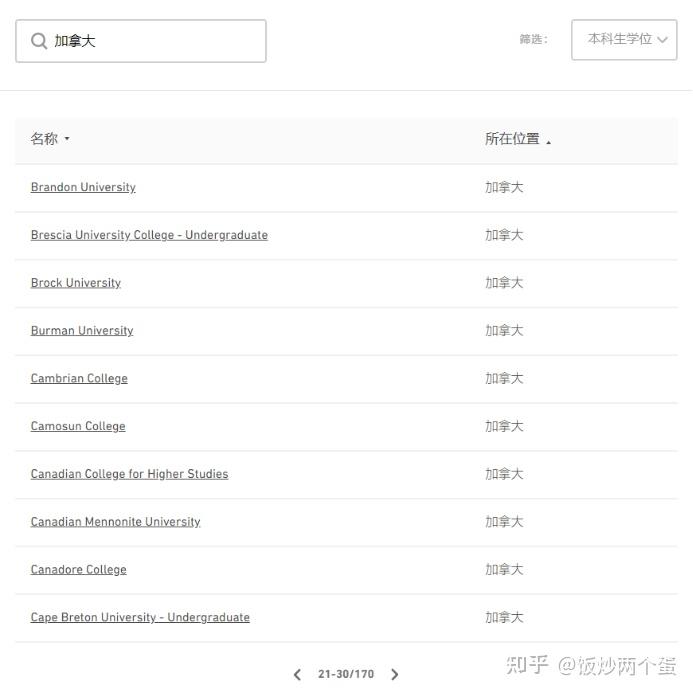Image resolution: width=693 pixels, height=693 pixels.
Task: Focus the search field containing 加拿大
Action: (x=141, y=41)
